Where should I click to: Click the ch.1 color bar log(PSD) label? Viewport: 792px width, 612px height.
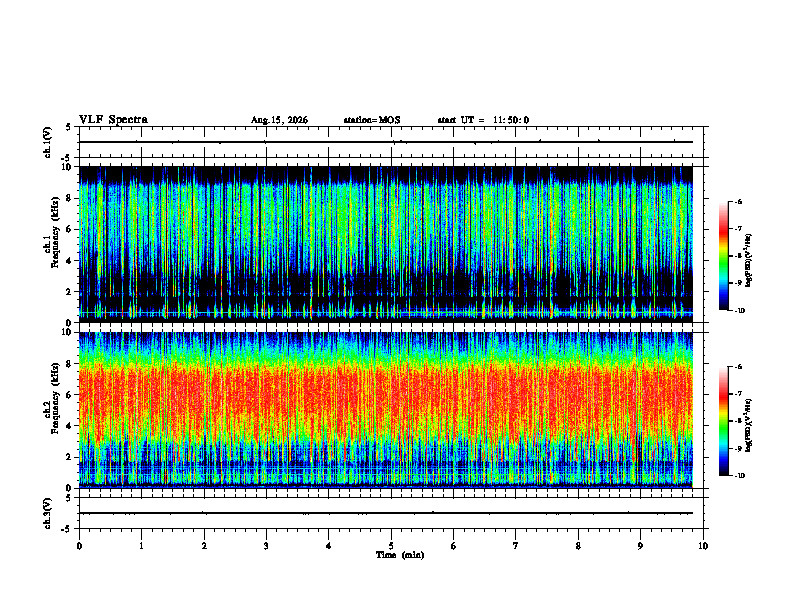[x=749, y=261]
